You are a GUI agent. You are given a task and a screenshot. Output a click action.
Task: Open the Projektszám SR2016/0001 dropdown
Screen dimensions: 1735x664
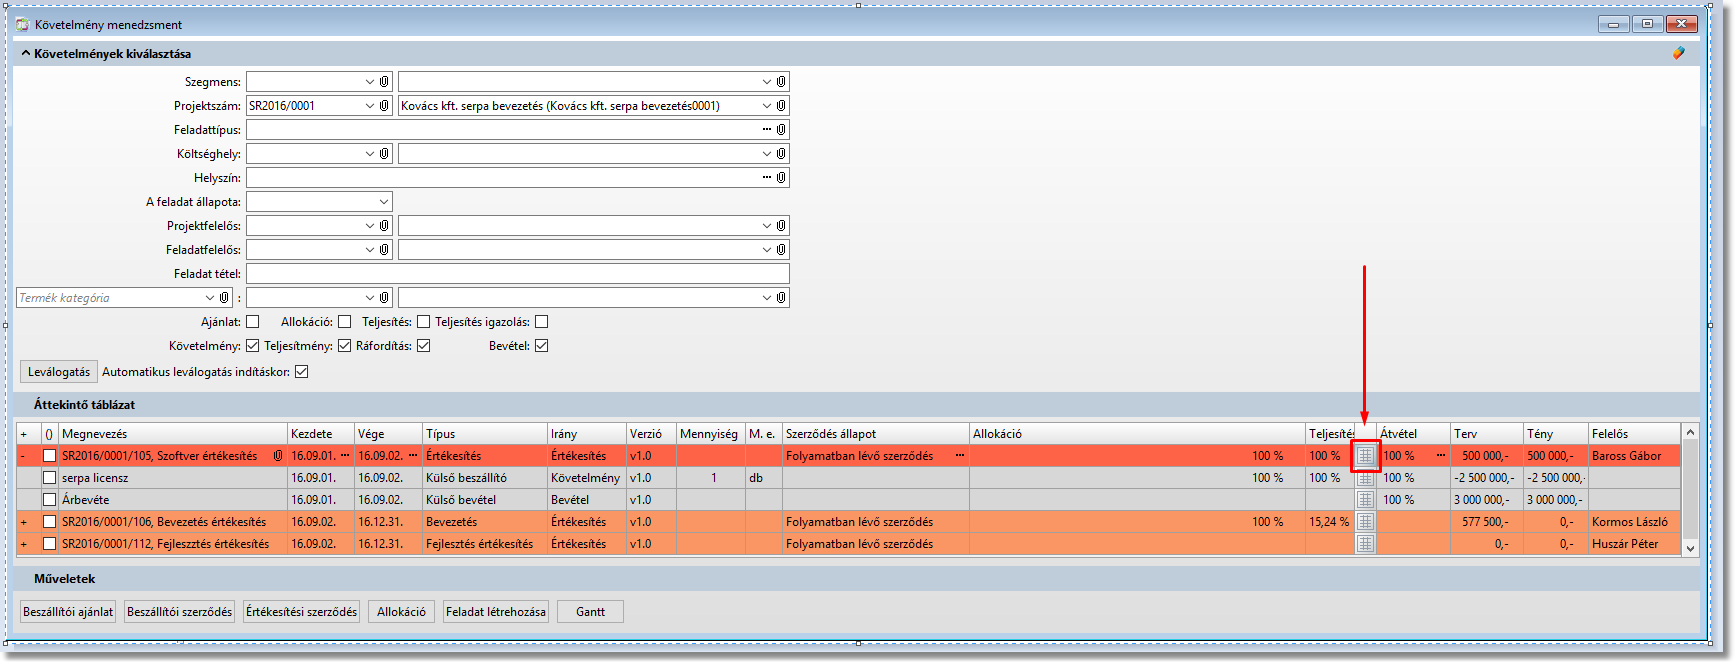(369, 106)
